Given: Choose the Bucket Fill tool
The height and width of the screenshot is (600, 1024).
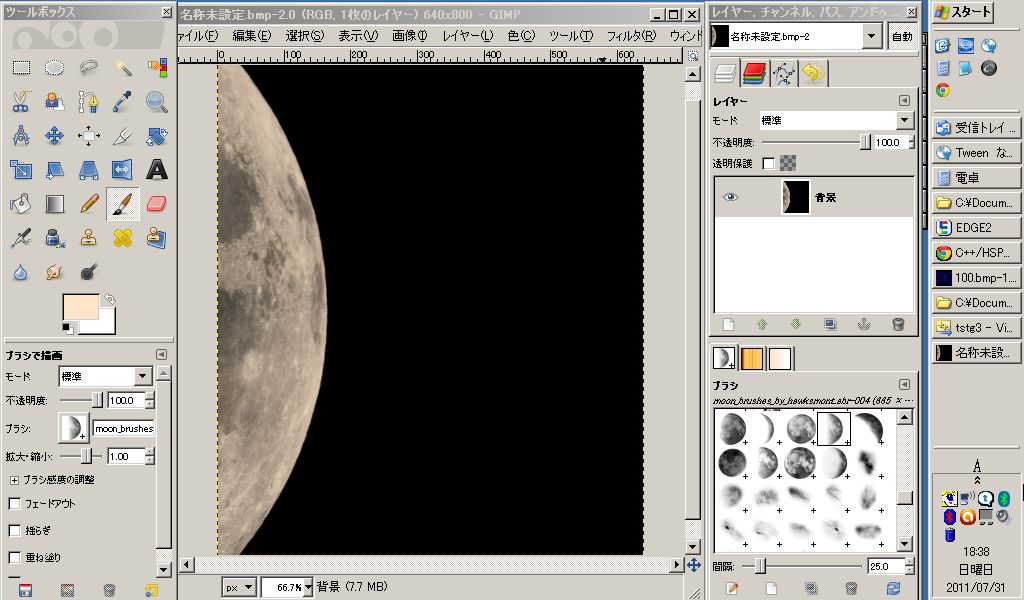Looking at the screenshot, I should pyautogui.click(x=21, y=204).
